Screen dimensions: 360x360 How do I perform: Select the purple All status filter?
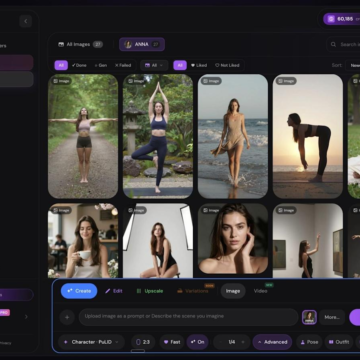click(61, 65)
